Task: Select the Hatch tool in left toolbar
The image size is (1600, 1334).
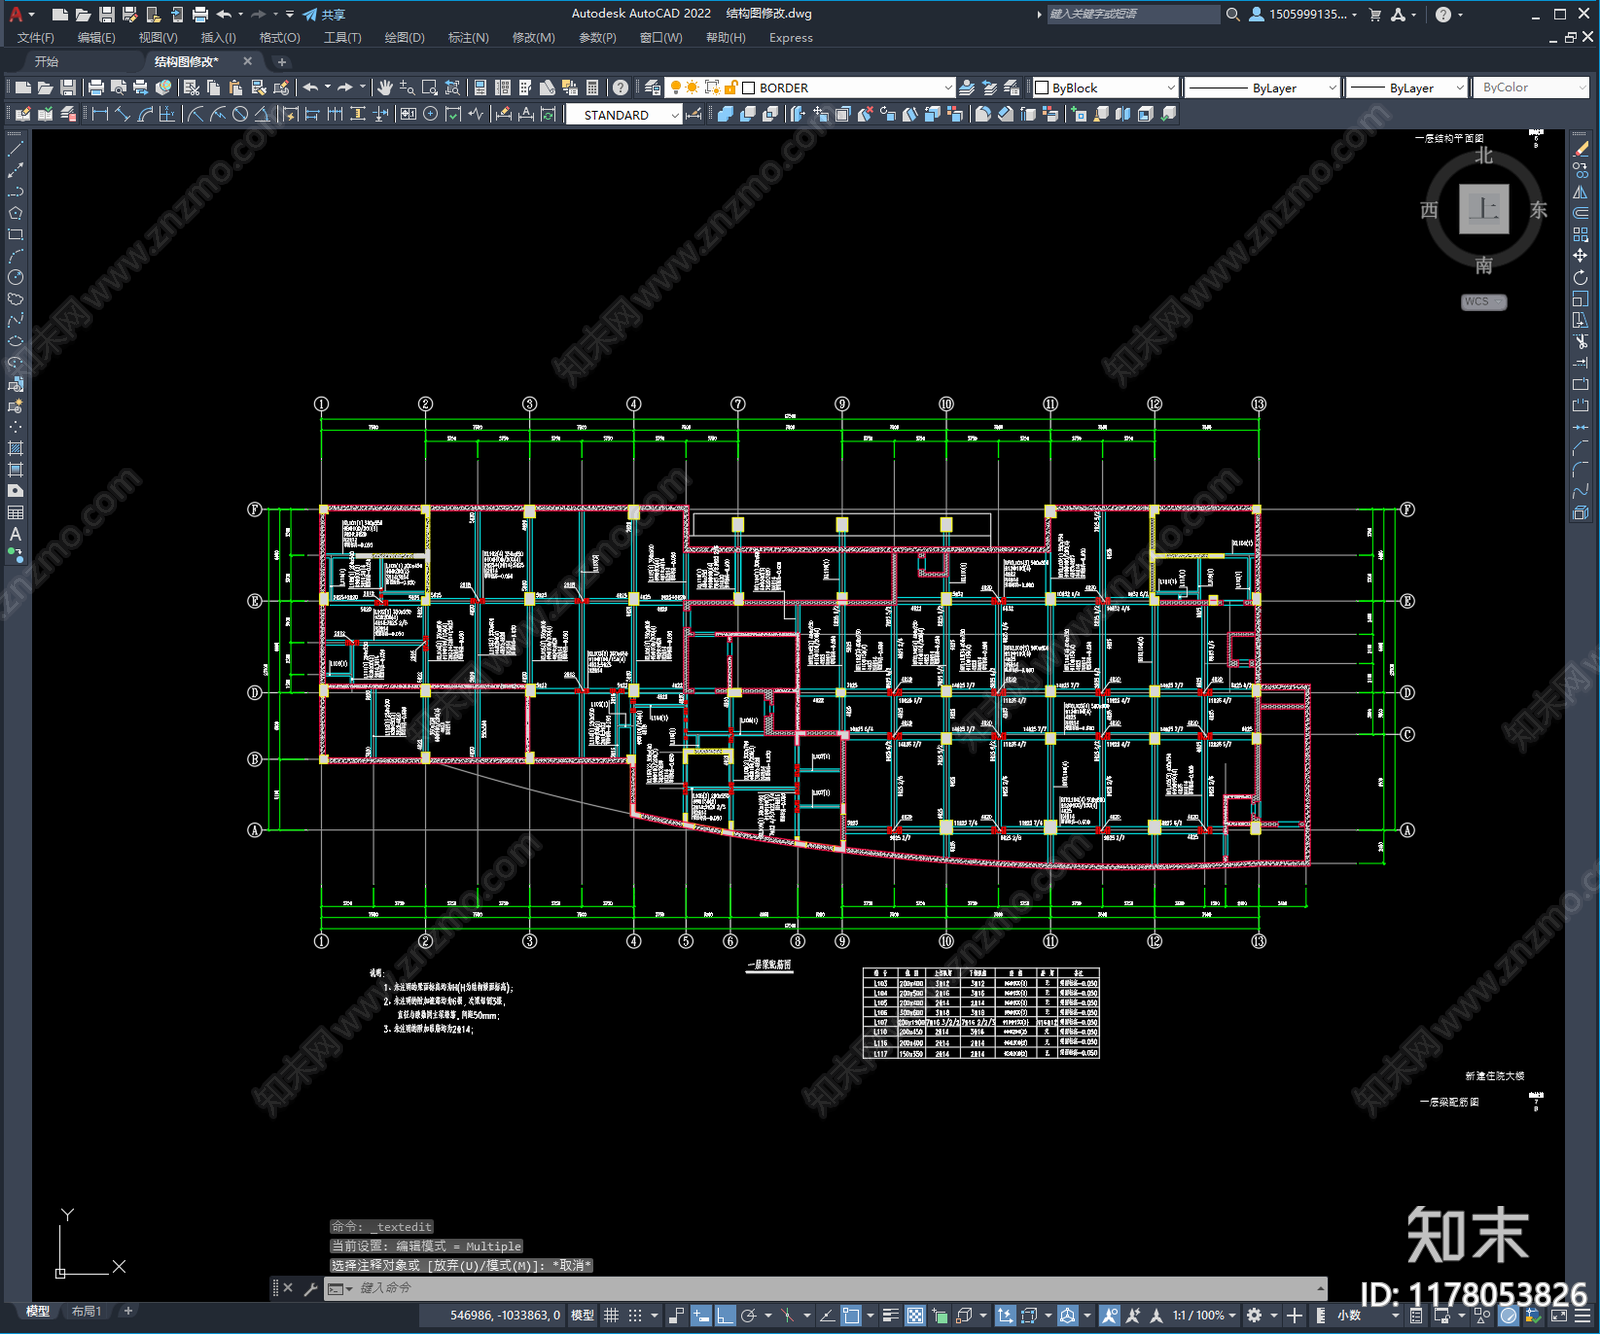Action: [x=16, y=448]
